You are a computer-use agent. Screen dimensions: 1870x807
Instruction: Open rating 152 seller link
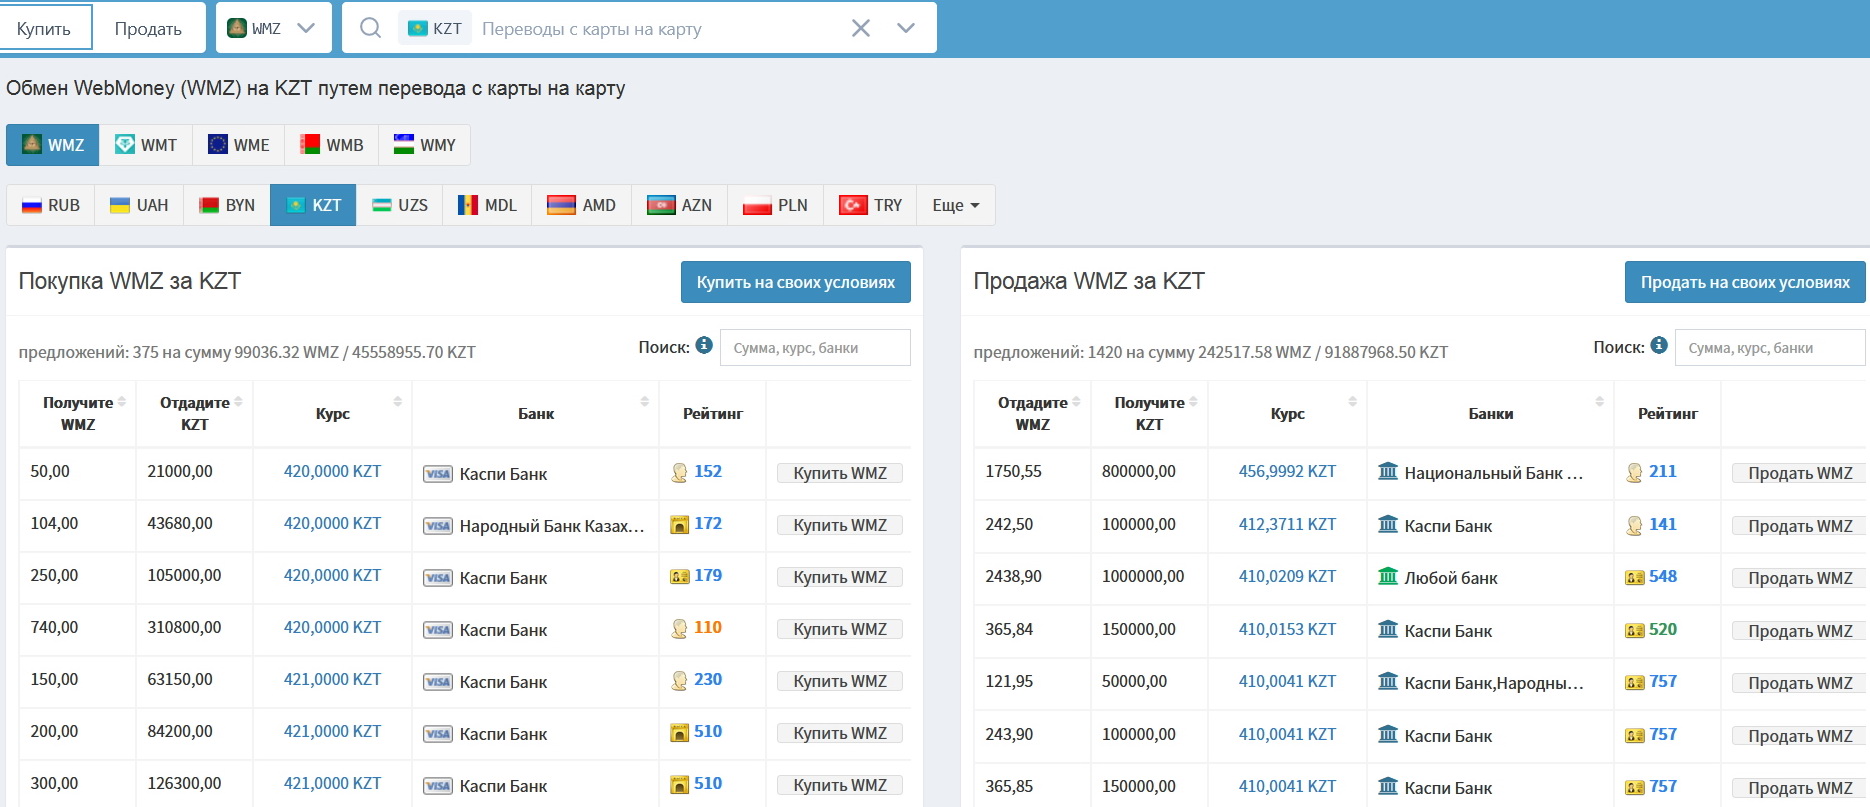point(708,471)
